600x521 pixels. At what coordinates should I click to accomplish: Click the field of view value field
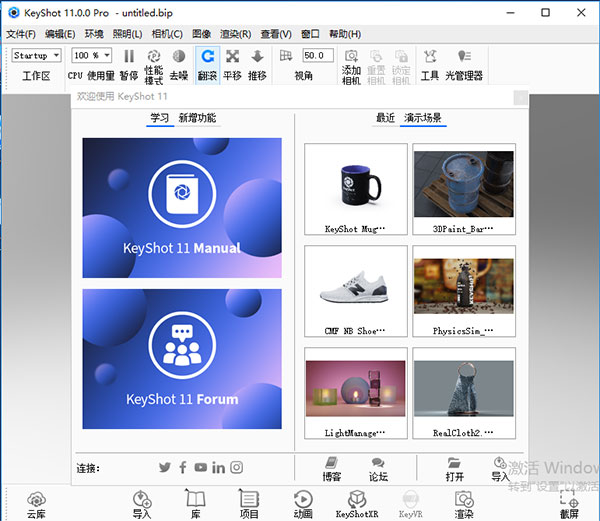(x=317, y=56)
